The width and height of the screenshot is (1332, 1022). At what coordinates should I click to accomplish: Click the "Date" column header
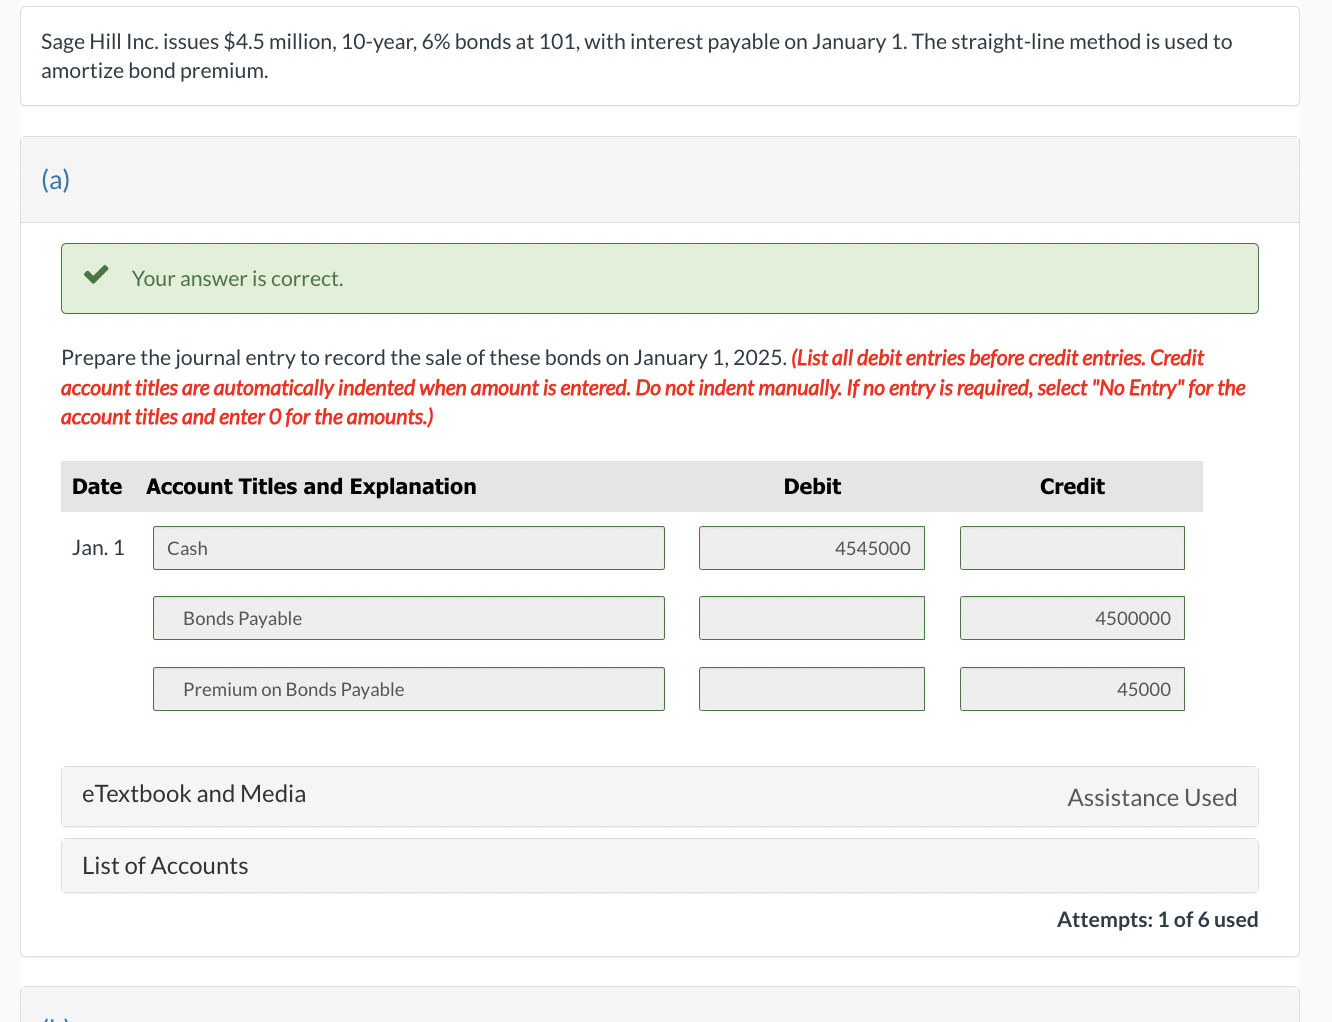pos(97,487)
